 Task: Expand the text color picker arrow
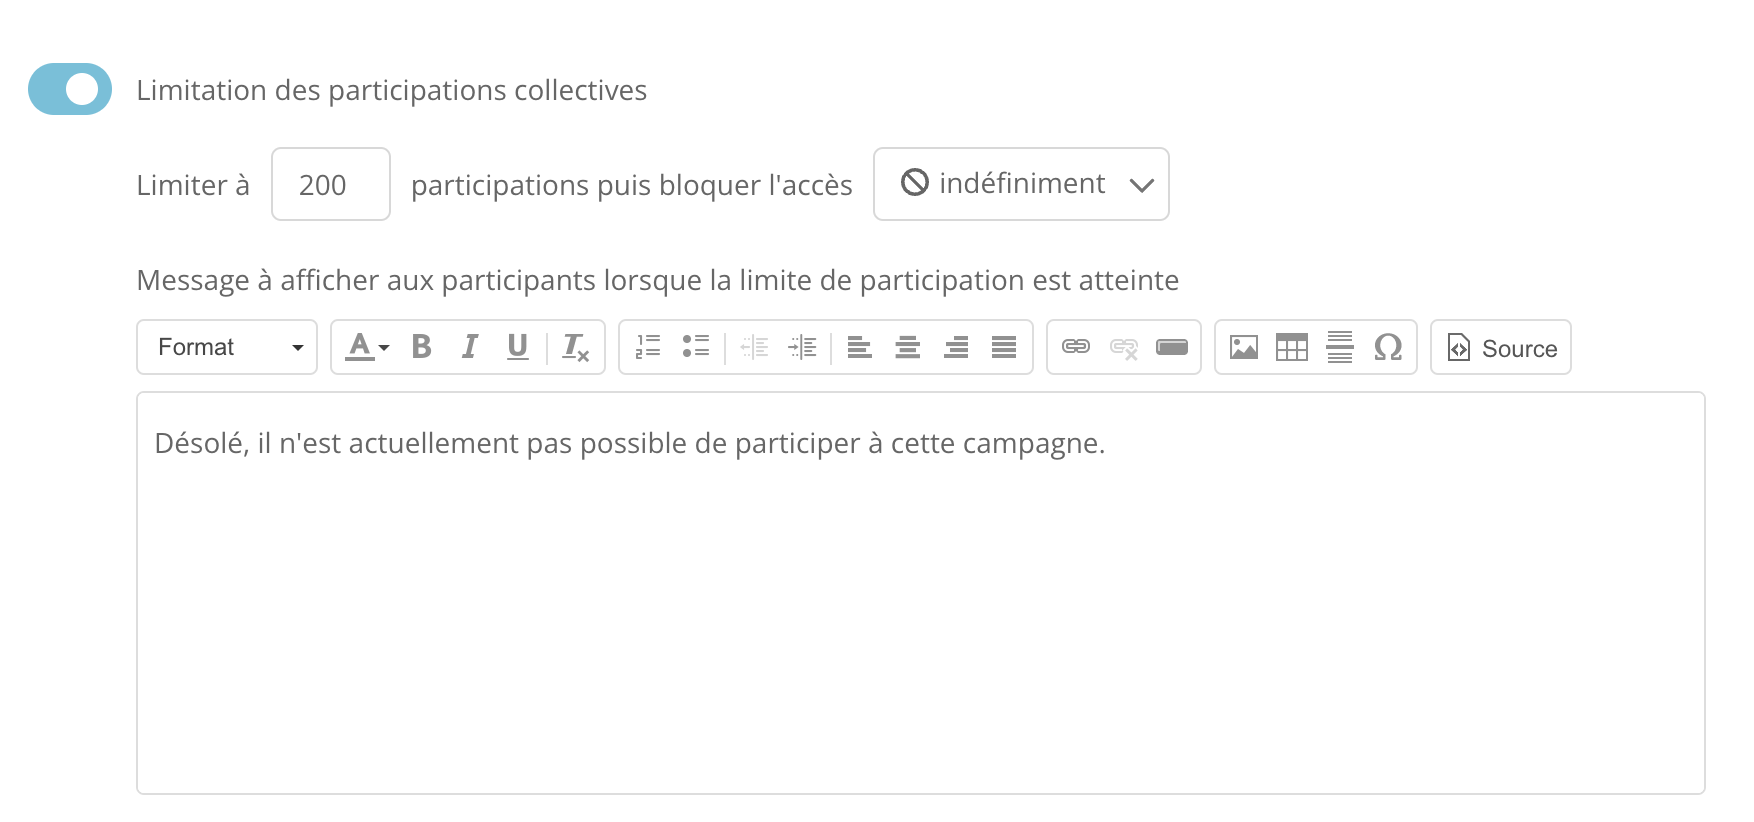pyautogui.click(x=382, y=347)
